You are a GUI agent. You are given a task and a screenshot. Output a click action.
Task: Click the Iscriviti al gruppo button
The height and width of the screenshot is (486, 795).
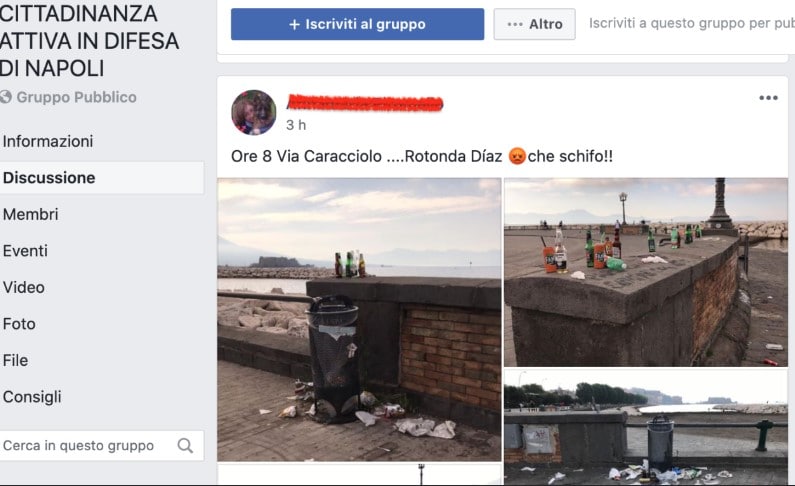pyautogui.click(x=357, y=24)
